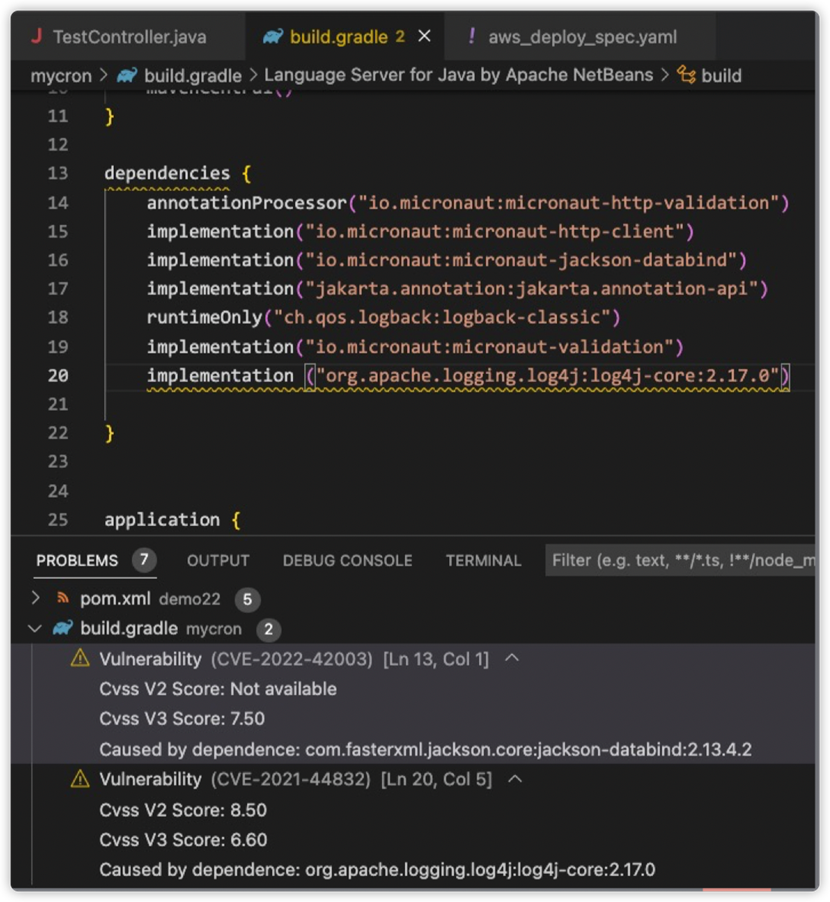Open the aws_deploy_spec.yaml editor tab
This screenshot has width=830, height=902.
tap(582, 37)
